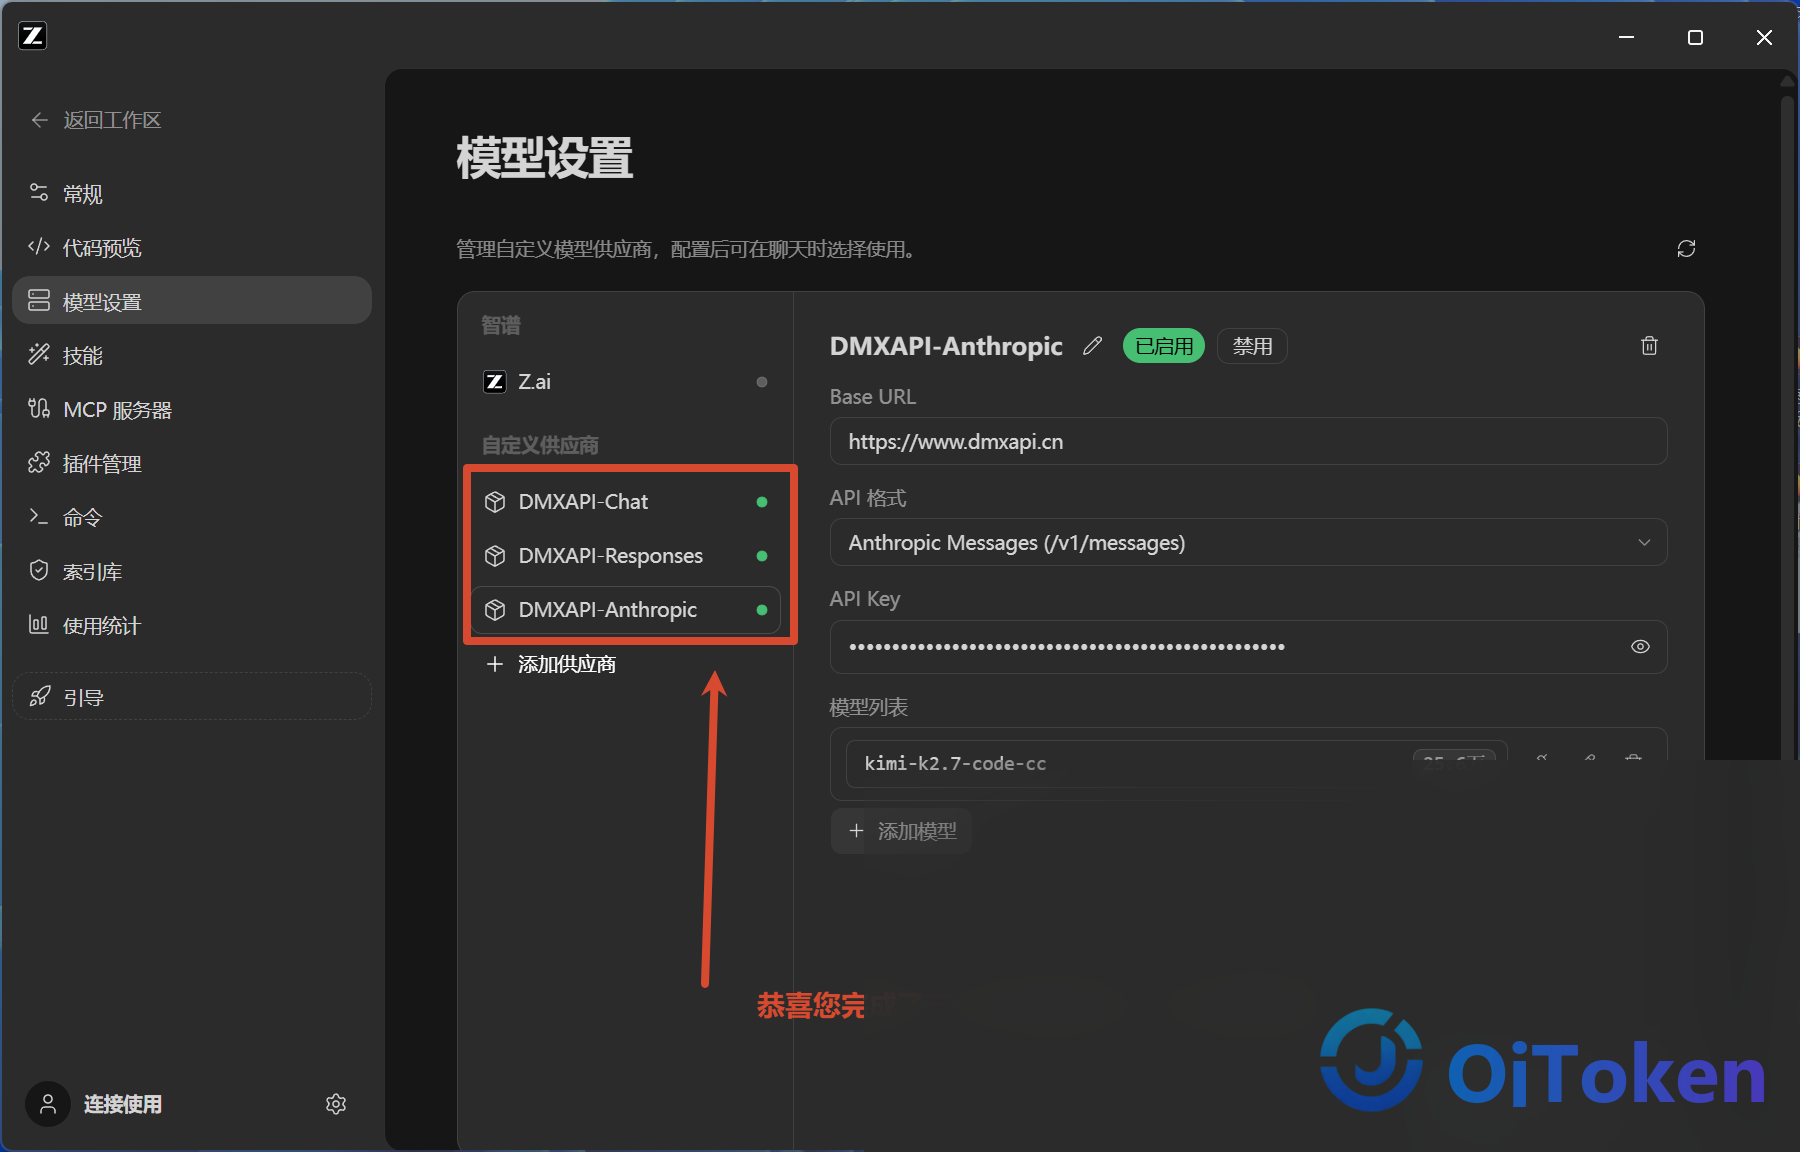Select 模型设置 in the sidebar

pyautogui.click(x=192, y=301)
